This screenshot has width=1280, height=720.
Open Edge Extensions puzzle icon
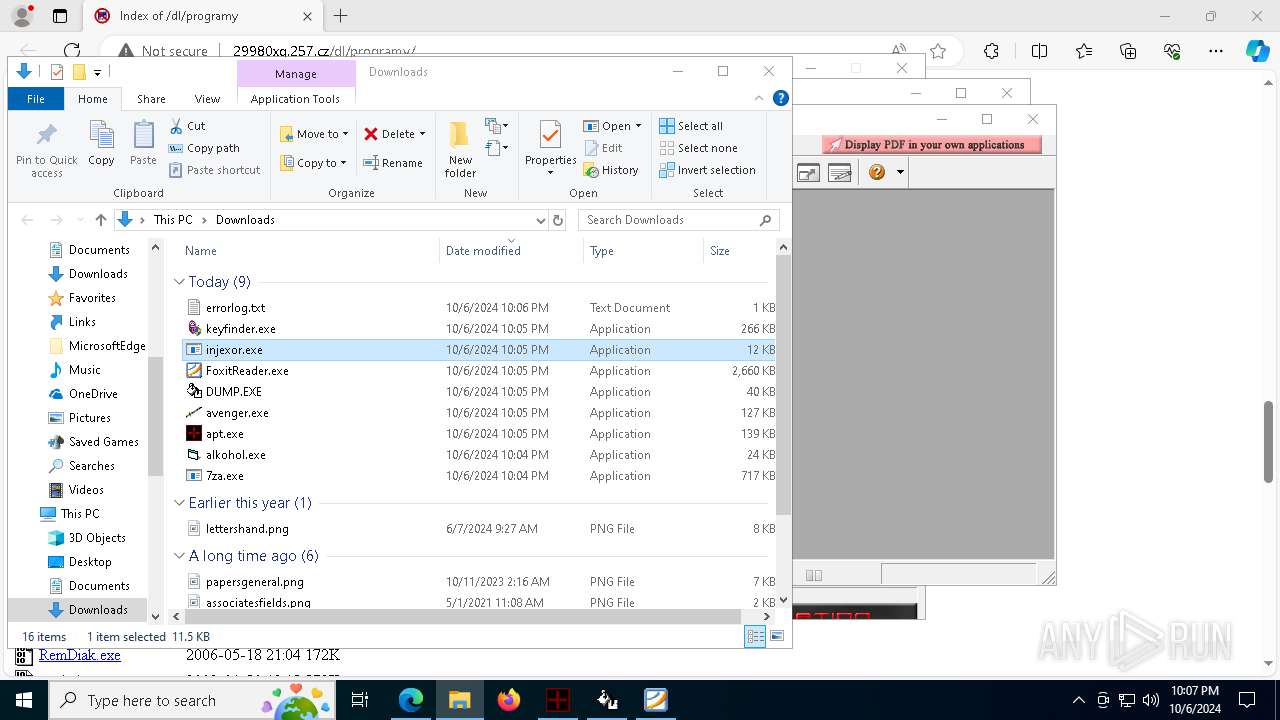[x=991, y=51]
